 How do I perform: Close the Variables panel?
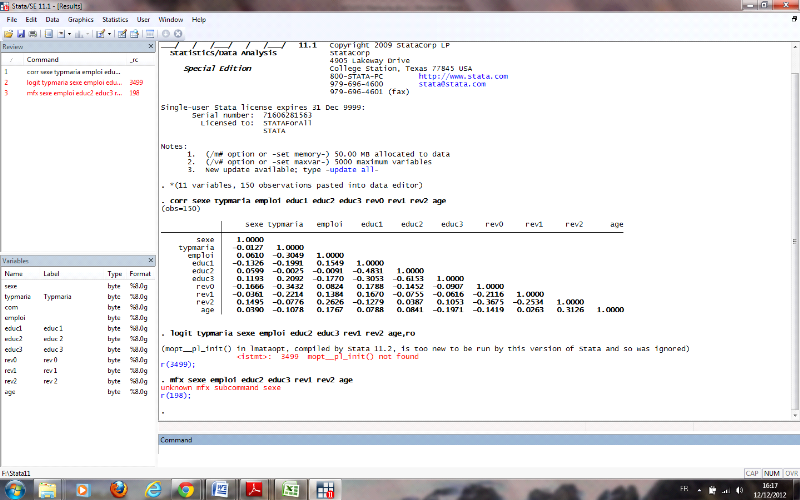click(x=151, y=261)
